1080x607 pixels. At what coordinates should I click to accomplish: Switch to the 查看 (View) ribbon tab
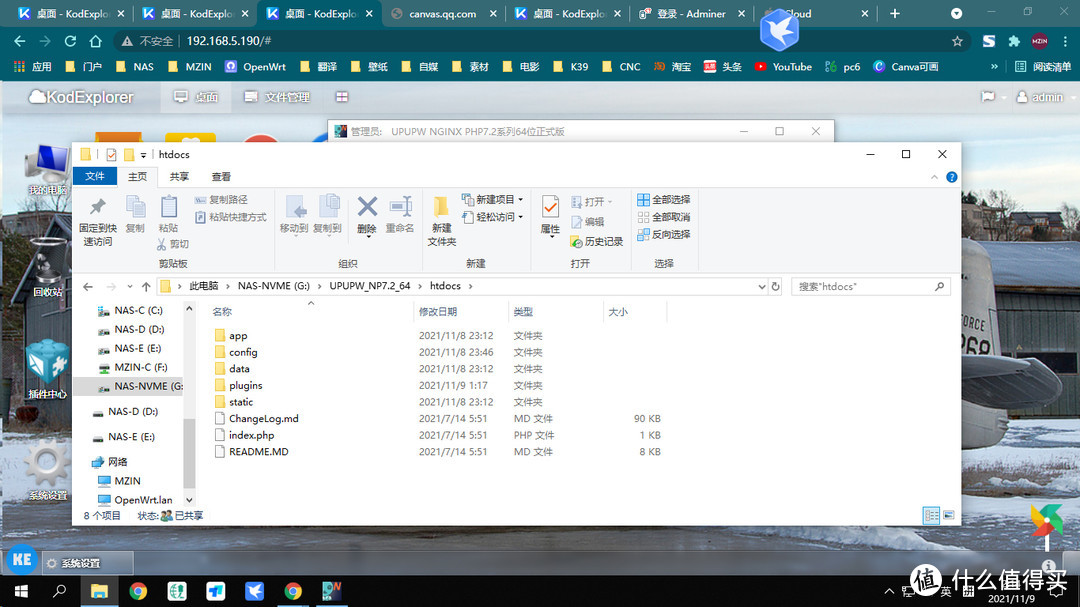(219, 175)
